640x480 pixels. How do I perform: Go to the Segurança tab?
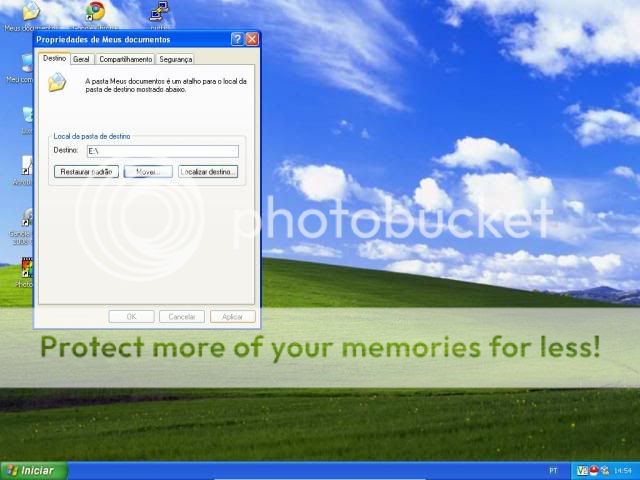coord(176,59)
